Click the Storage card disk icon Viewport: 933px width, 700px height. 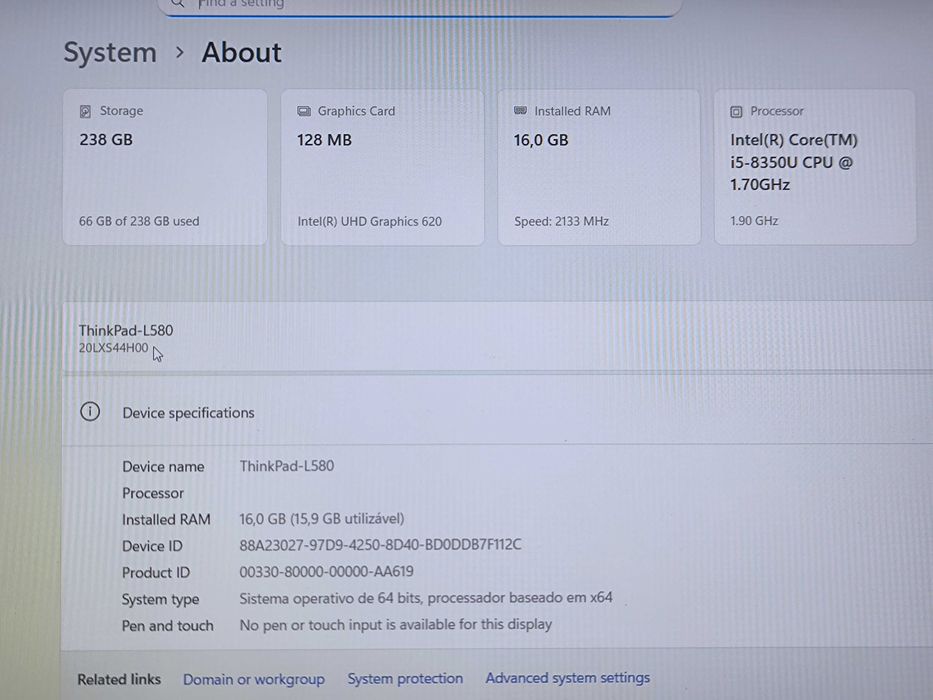pyautogui.click(x=86, y=111)
